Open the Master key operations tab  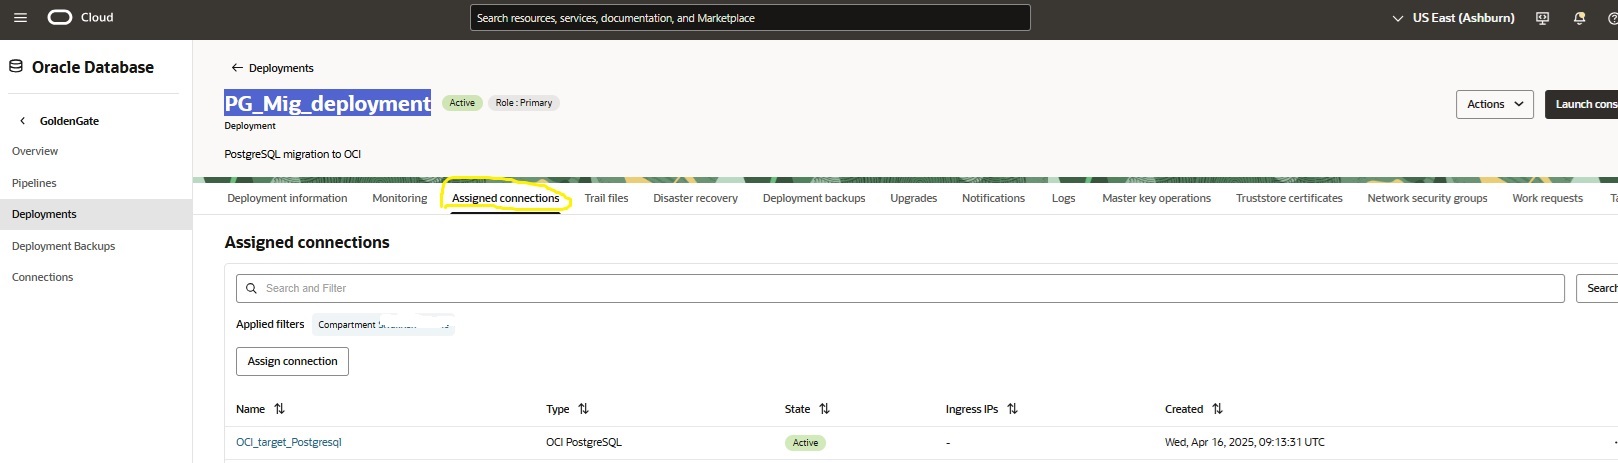pyautogui.click(x=1156, y=198)
